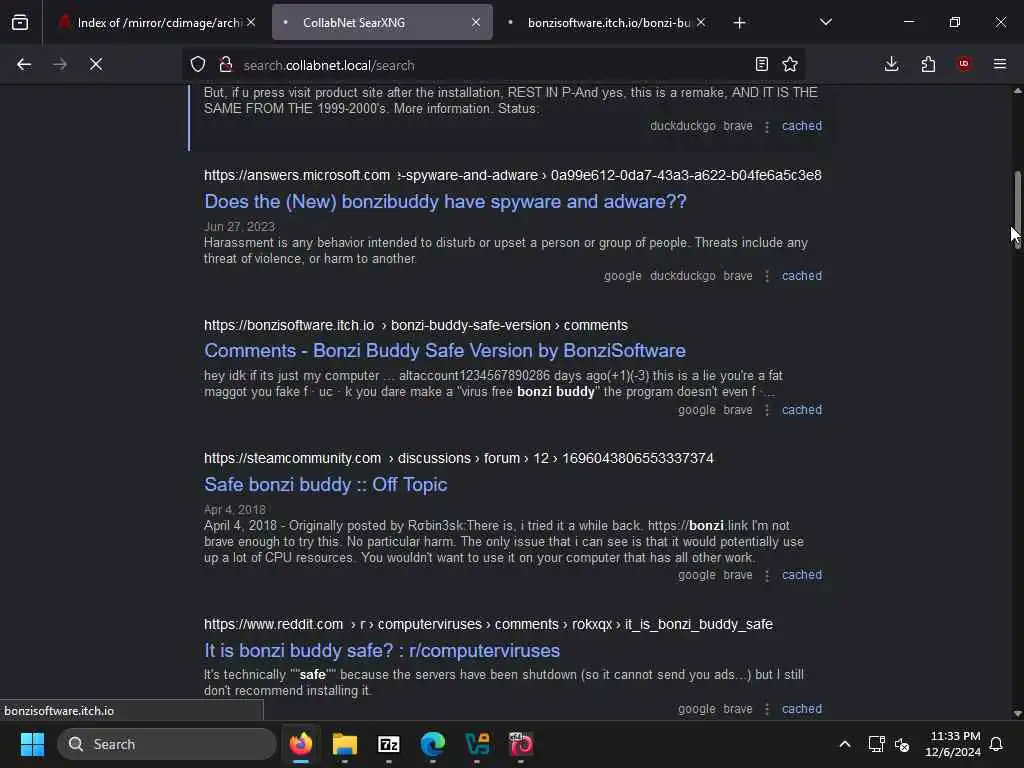The width and height of the screenshot is (1024, 768).
Task: Click the https://steamcommunity.com URL text
Action: pyautogui.click(x=292, y=458)
